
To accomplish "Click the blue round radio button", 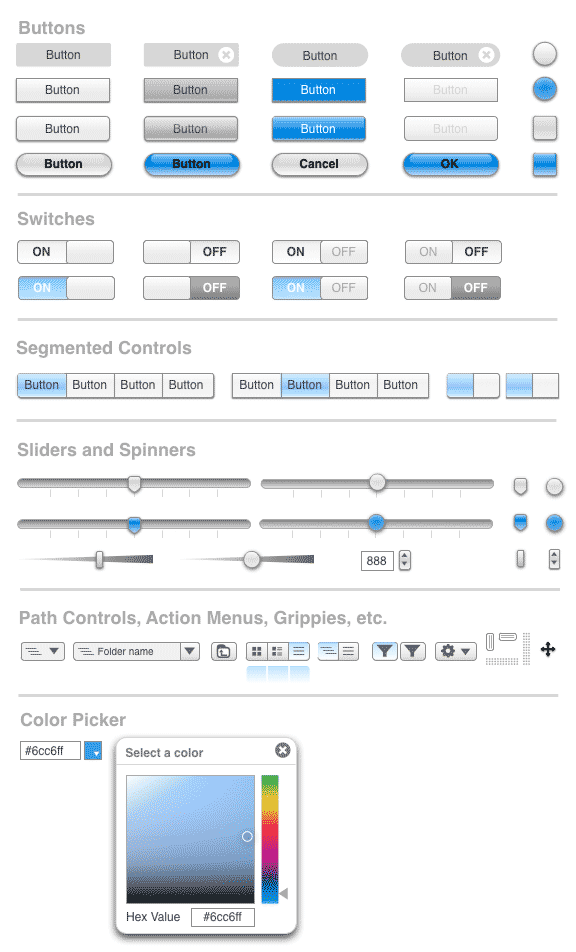I will tap(544, 89).
